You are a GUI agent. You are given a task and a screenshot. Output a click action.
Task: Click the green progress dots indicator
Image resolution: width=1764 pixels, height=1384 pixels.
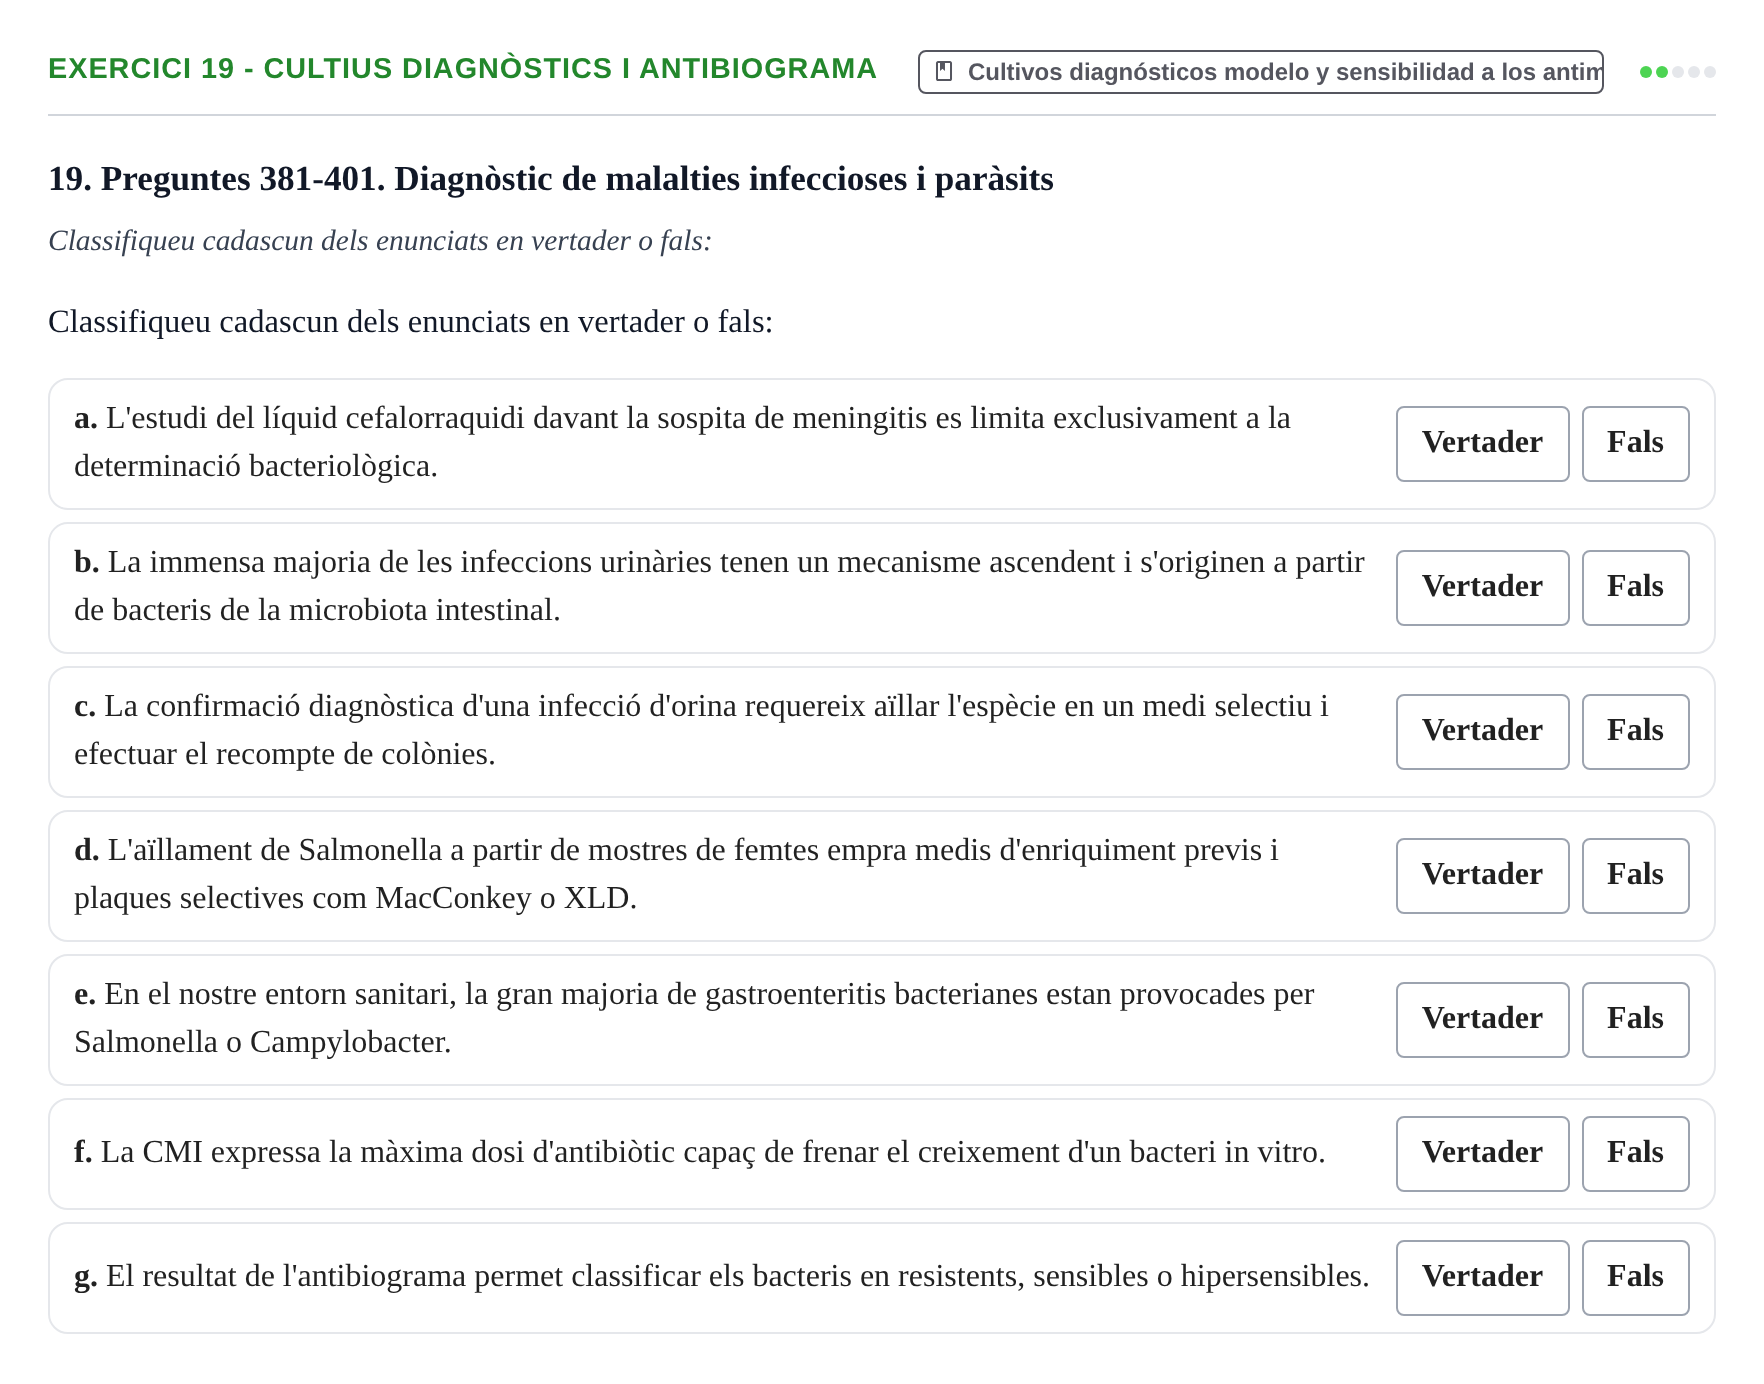click(1677, 72)
